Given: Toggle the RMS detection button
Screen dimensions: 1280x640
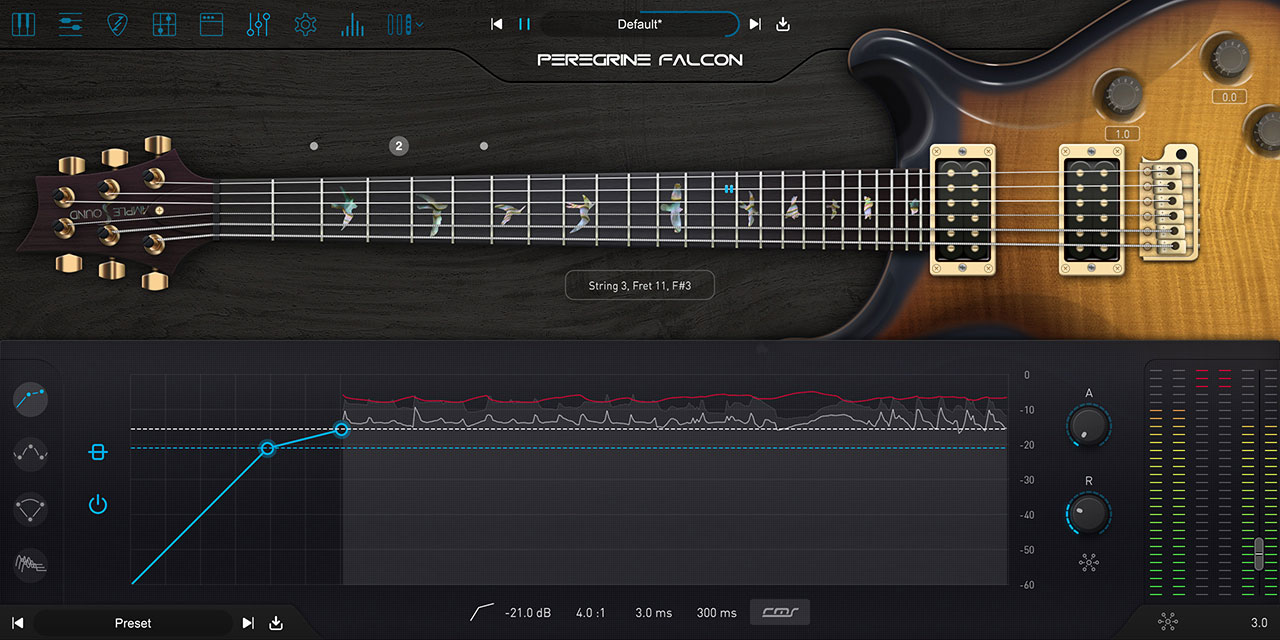Looking at the screenshot, I should coord(780,612).
